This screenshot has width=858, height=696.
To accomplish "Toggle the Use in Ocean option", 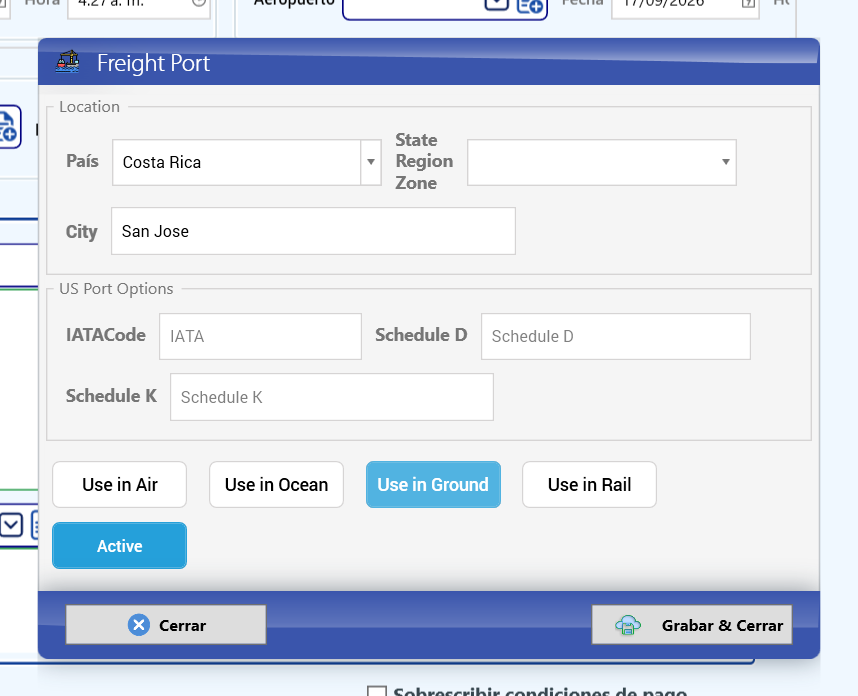I will pos(276,485).
